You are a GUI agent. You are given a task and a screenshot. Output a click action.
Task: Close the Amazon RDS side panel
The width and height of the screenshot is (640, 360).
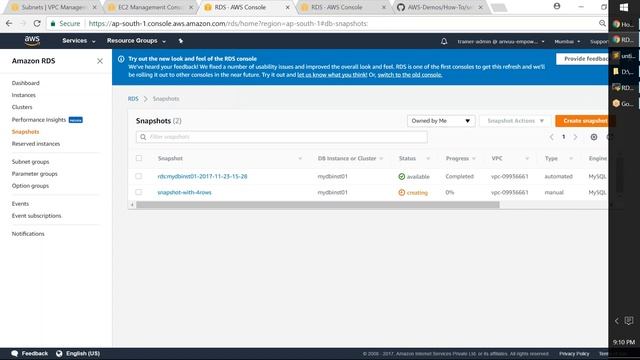pos(100,61)
